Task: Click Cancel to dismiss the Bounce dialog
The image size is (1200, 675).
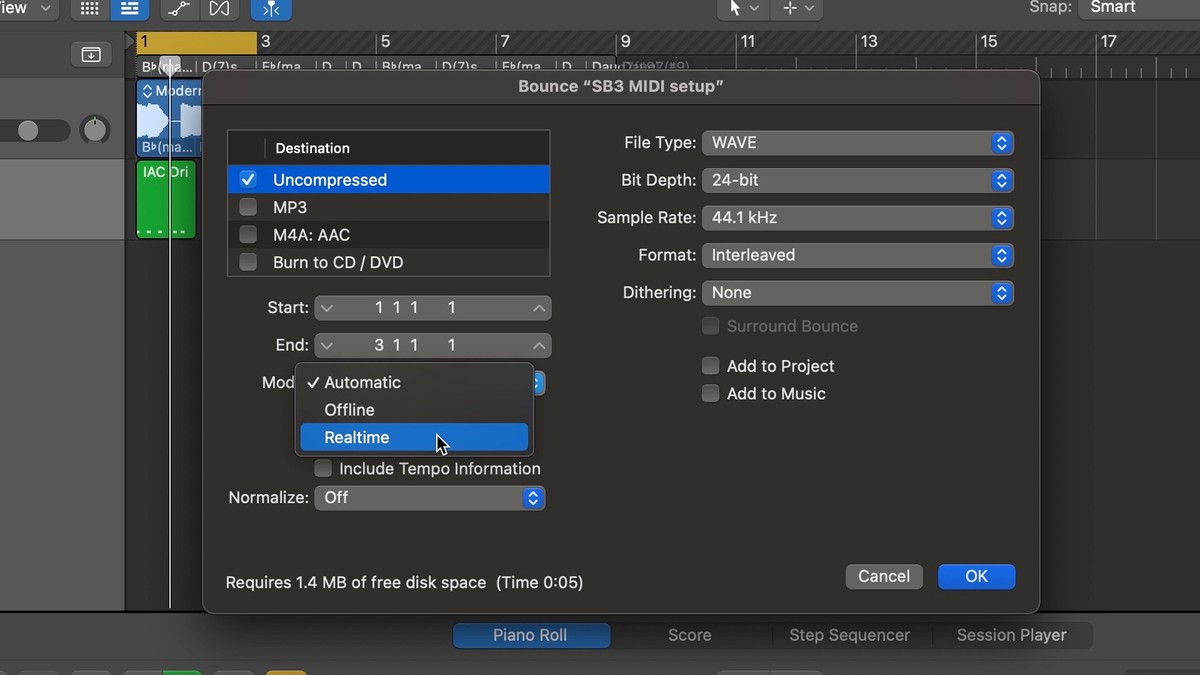Action: point(884,576)
